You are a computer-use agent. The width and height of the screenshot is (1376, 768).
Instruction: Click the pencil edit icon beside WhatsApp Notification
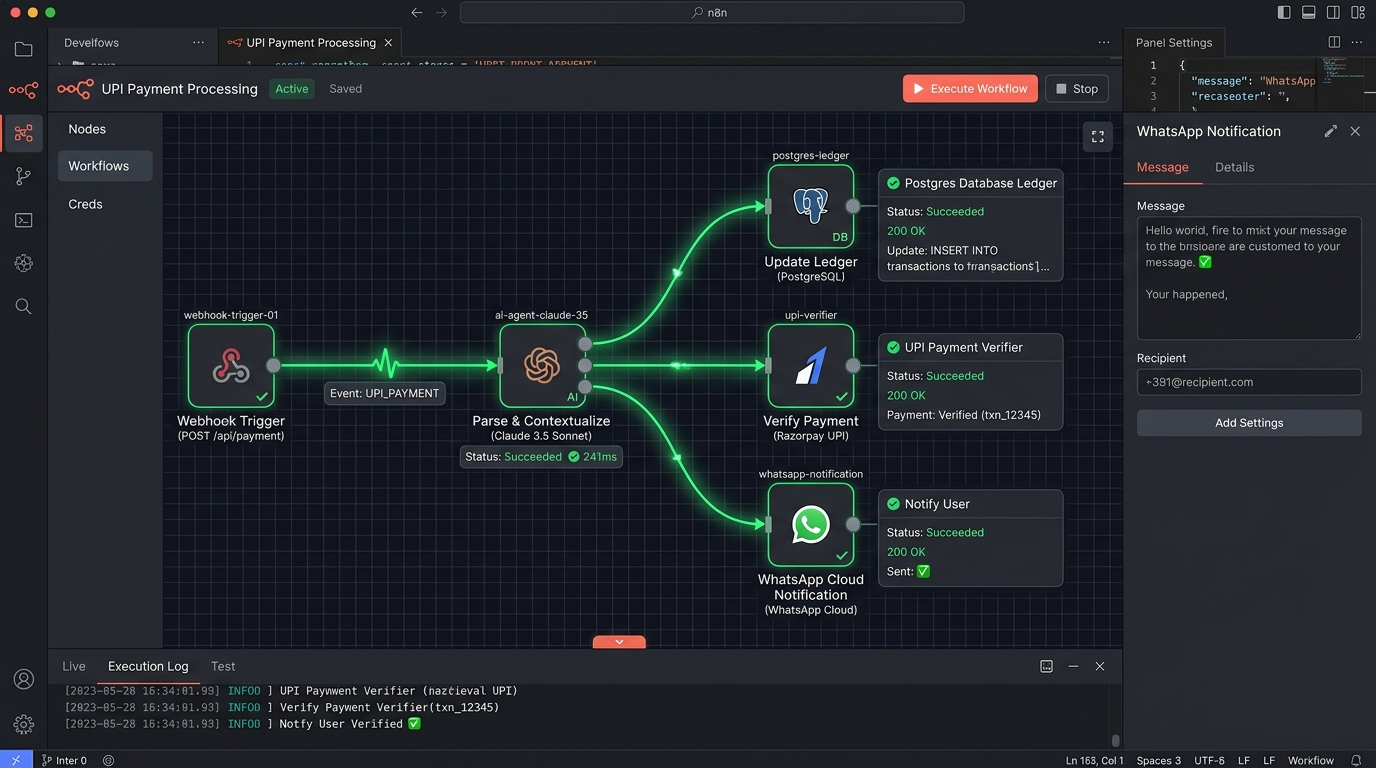click(1330, 131)
